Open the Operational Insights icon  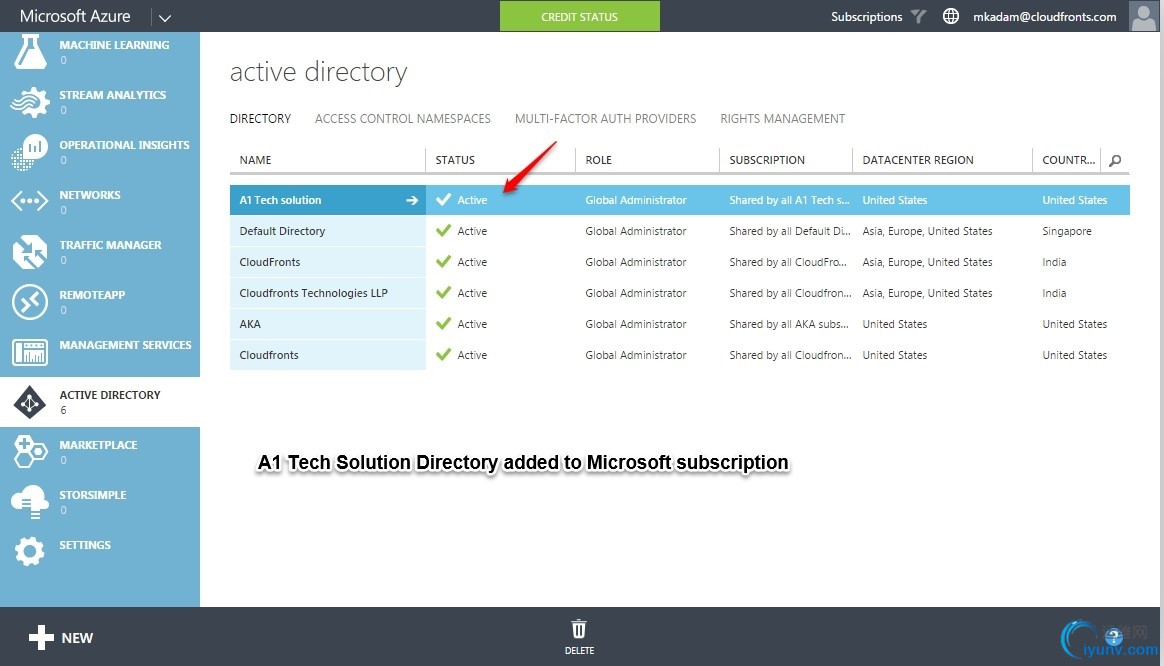[29, 152]
